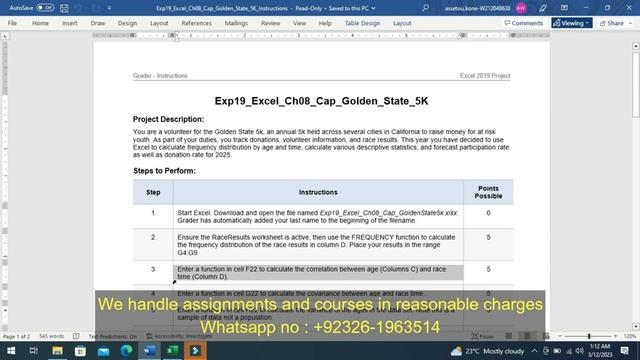The image size is (640, 360).
Task: Click the proofing book icon in status bar
Action: [76, 336]
